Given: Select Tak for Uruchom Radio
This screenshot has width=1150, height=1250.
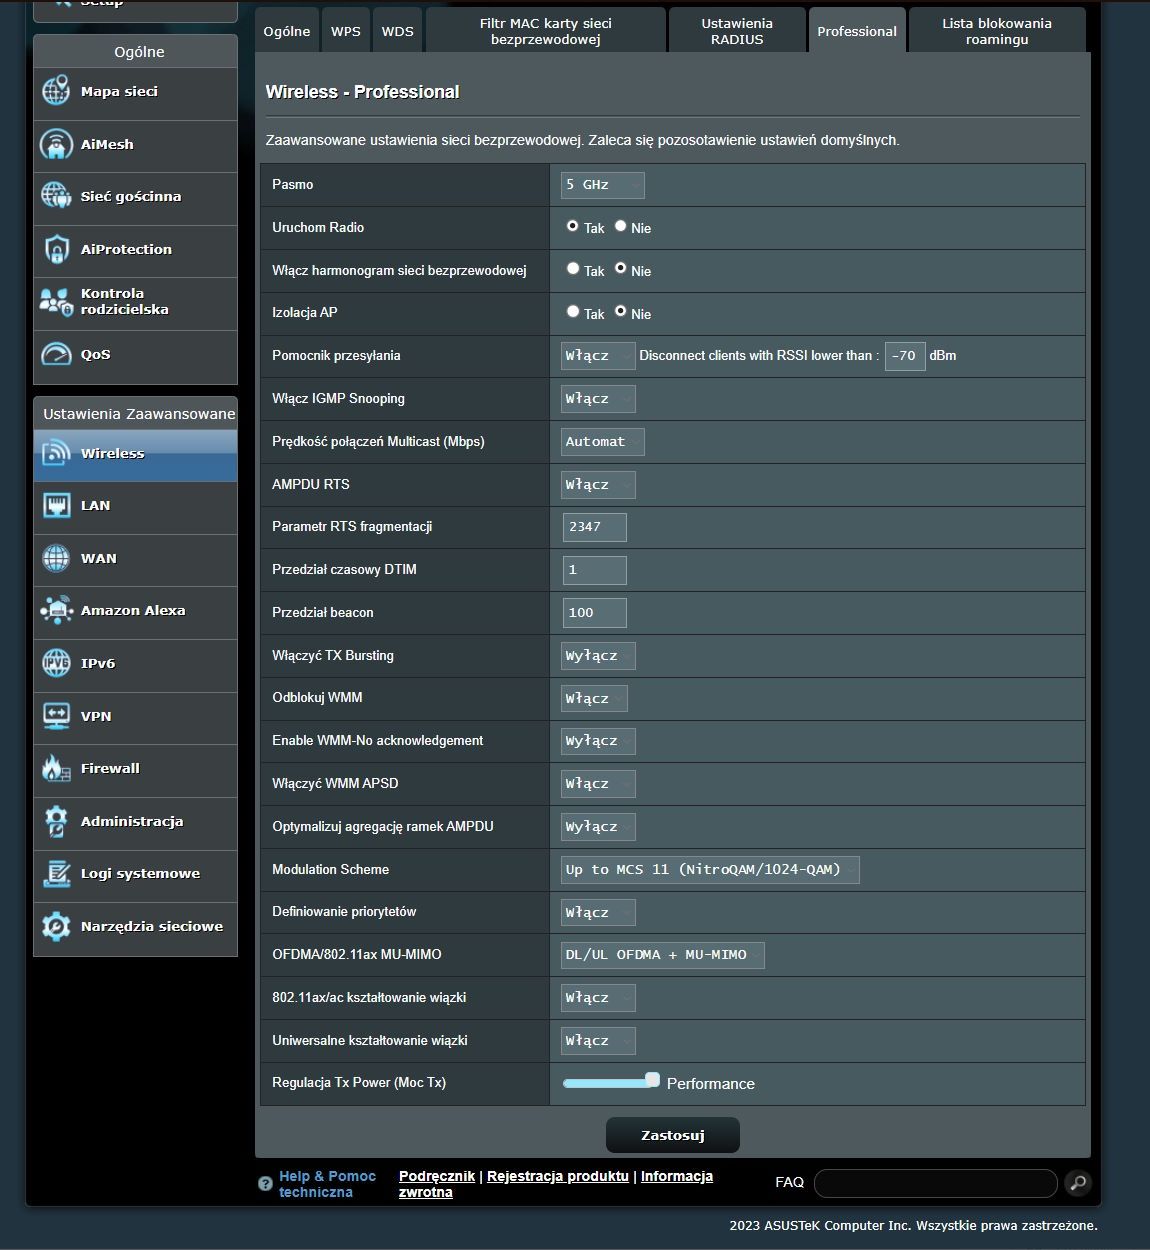Looking at the screenshot, I should tap(572, 226).
